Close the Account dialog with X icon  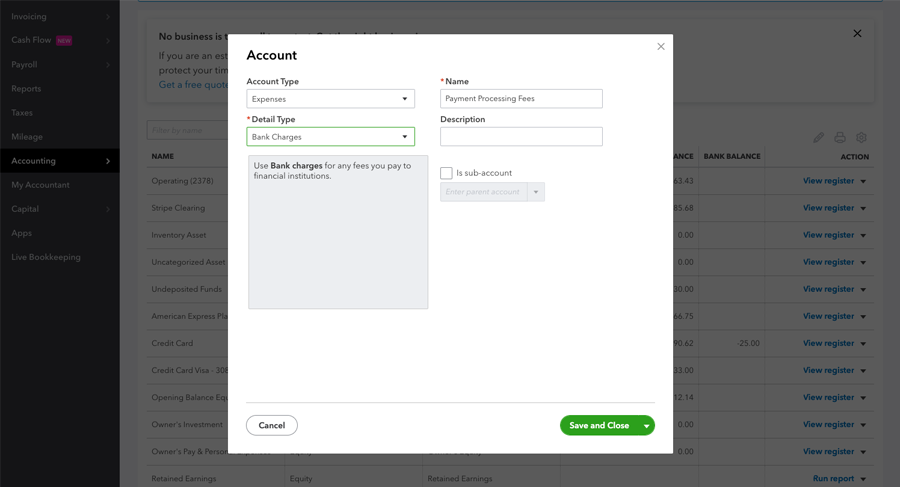(661, 47)
